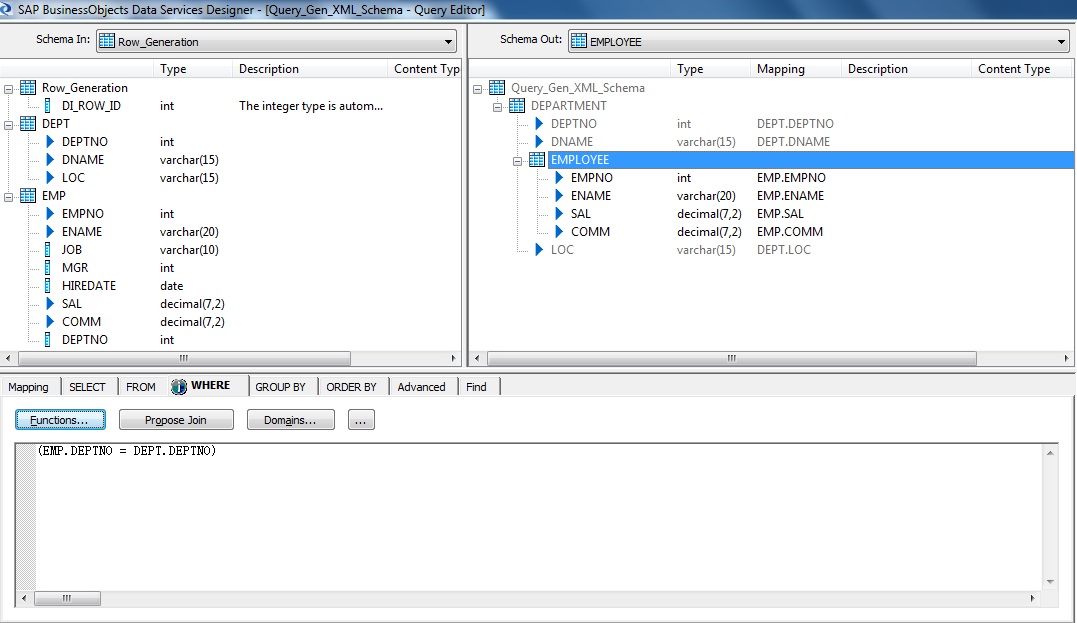Collapse the Query_Gen_XML_Schema node

[x=477, y=89]
